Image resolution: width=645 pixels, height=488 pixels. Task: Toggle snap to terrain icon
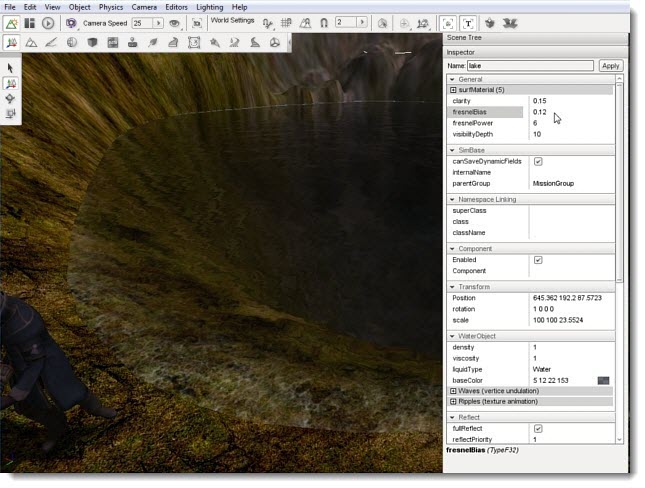305,23
